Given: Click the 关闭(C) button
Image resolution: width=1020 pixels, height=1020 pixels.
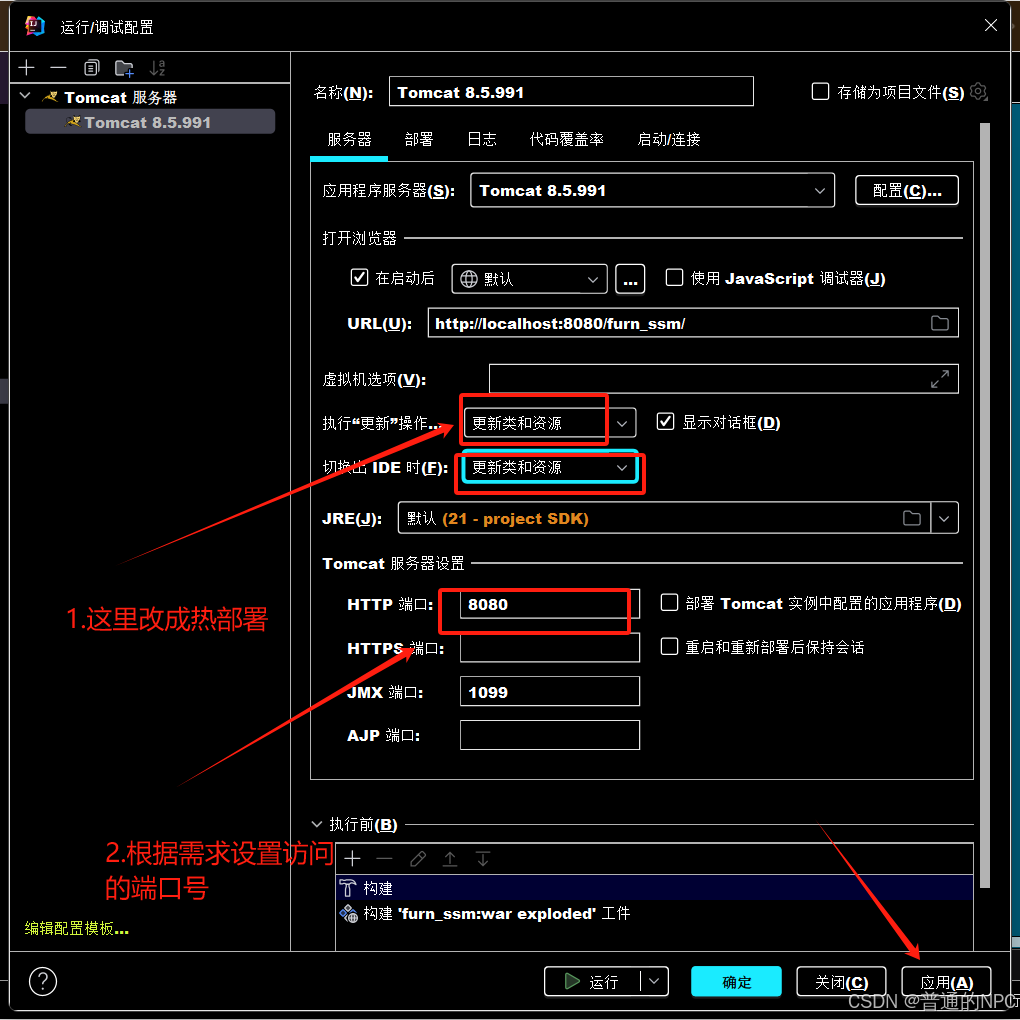Looking at the screenshot, I should [840, 981].
